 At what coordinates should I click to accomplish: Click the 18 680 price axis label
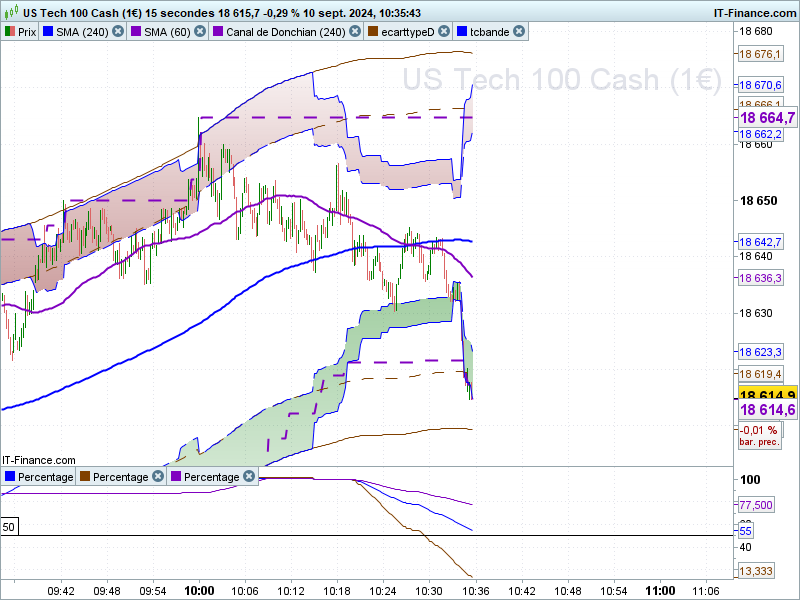[x=756, y=31]
